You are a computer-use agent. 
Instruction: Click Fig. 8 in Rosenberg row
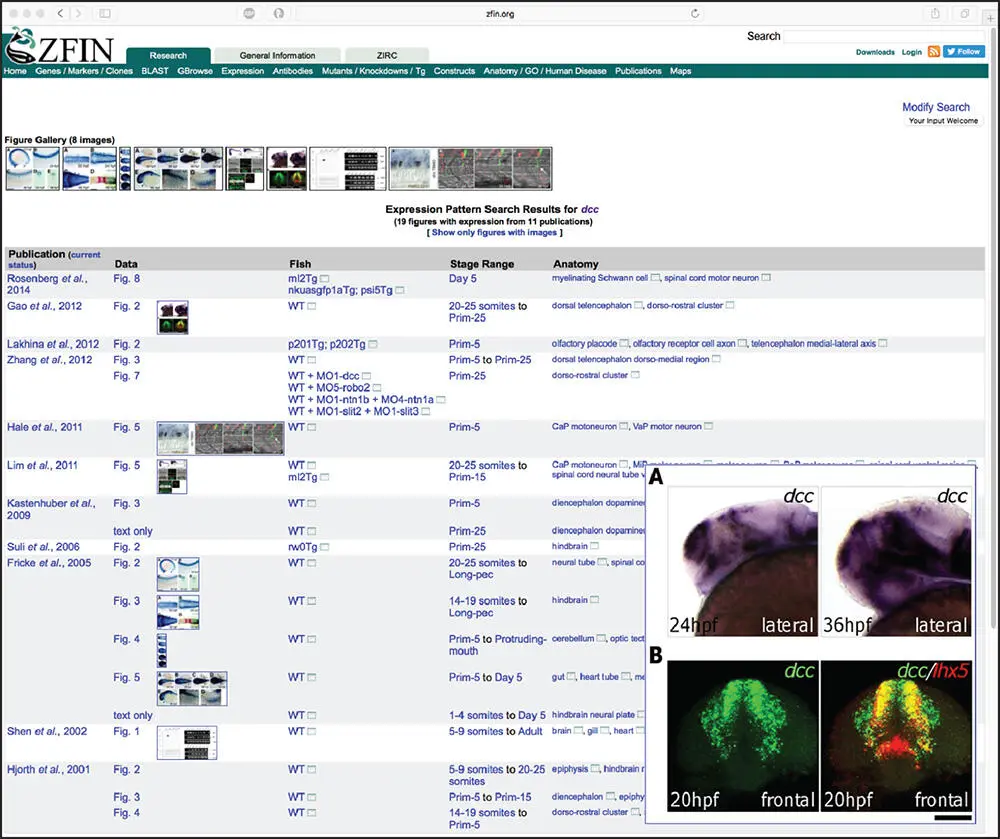pyautogui.click(x=126, y=279)
